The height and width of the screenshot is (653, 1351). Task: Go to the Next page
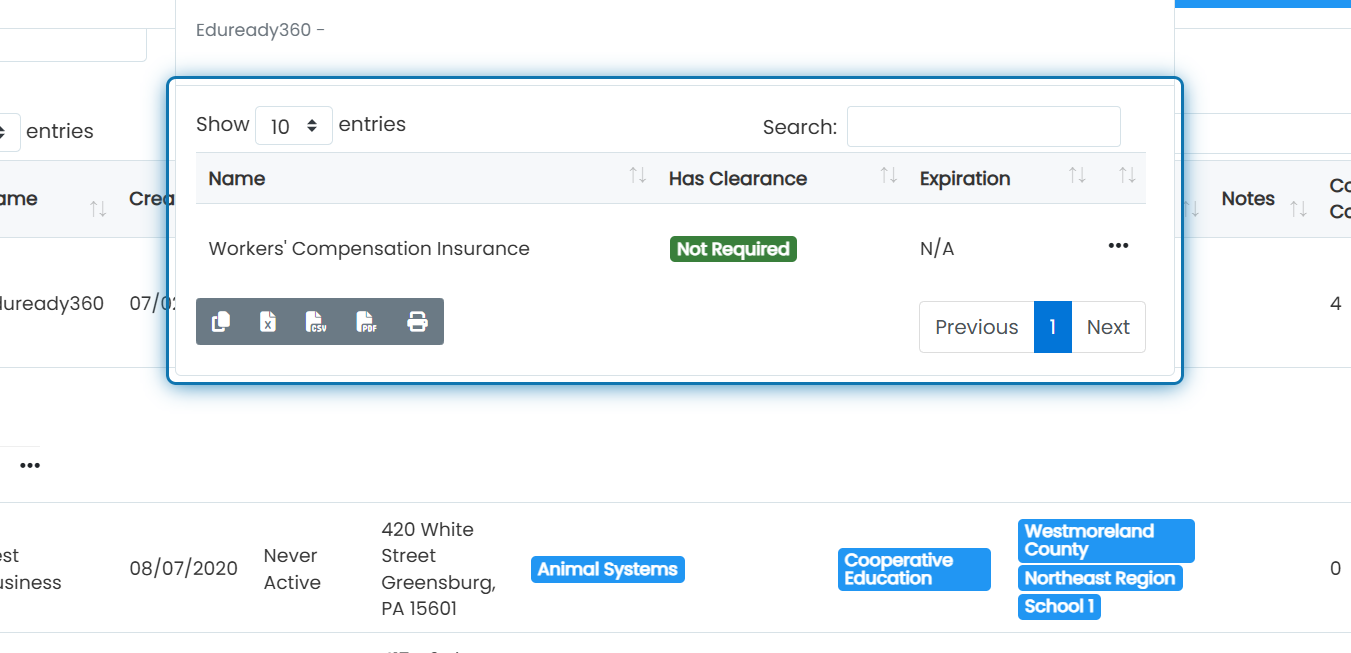pos(1108,327)
